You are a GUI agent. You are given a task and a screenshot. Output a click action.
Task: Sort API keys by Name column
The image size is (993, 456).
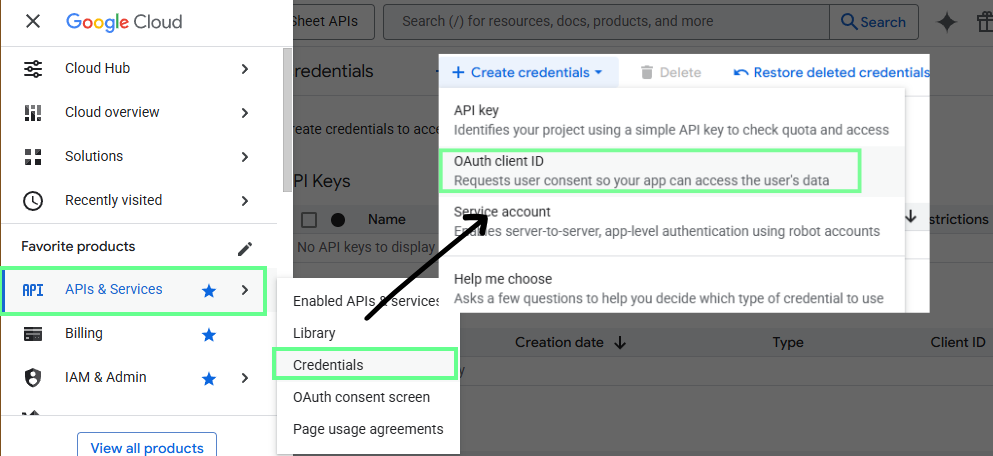387,220
